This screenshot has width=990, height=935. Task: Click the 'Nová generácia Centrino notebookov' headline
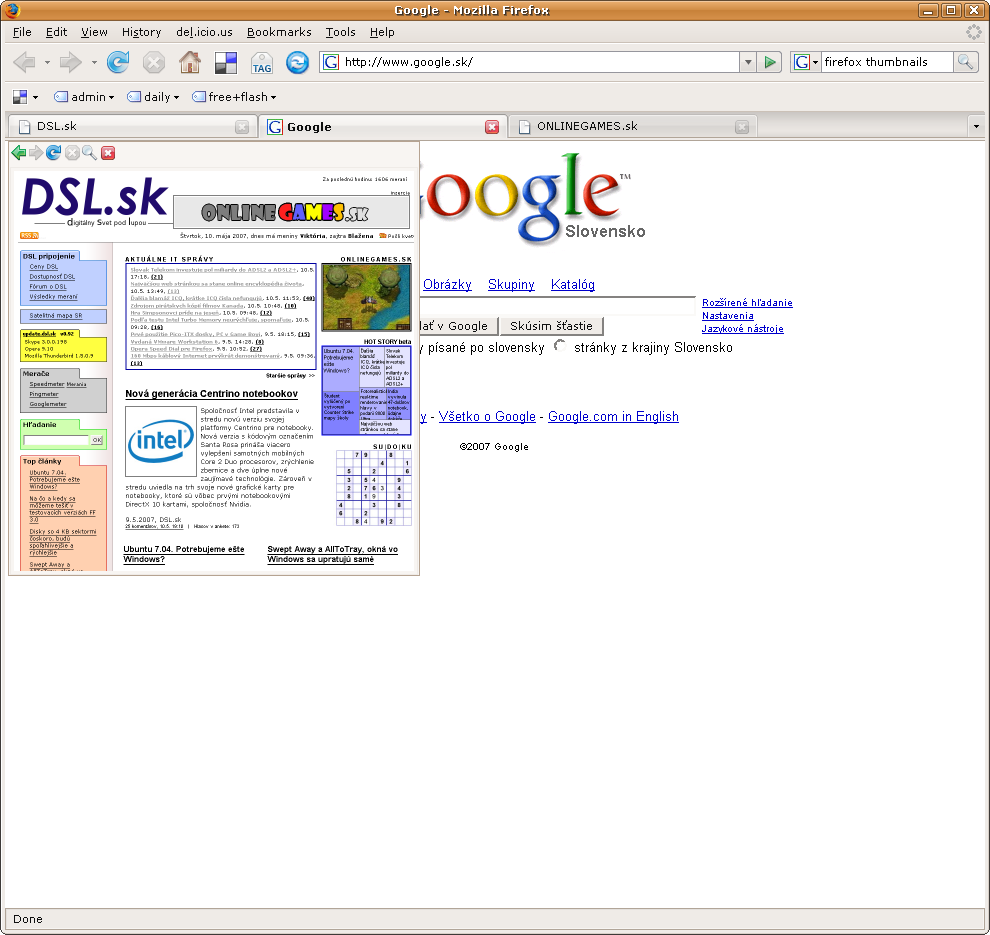(212, 394)
